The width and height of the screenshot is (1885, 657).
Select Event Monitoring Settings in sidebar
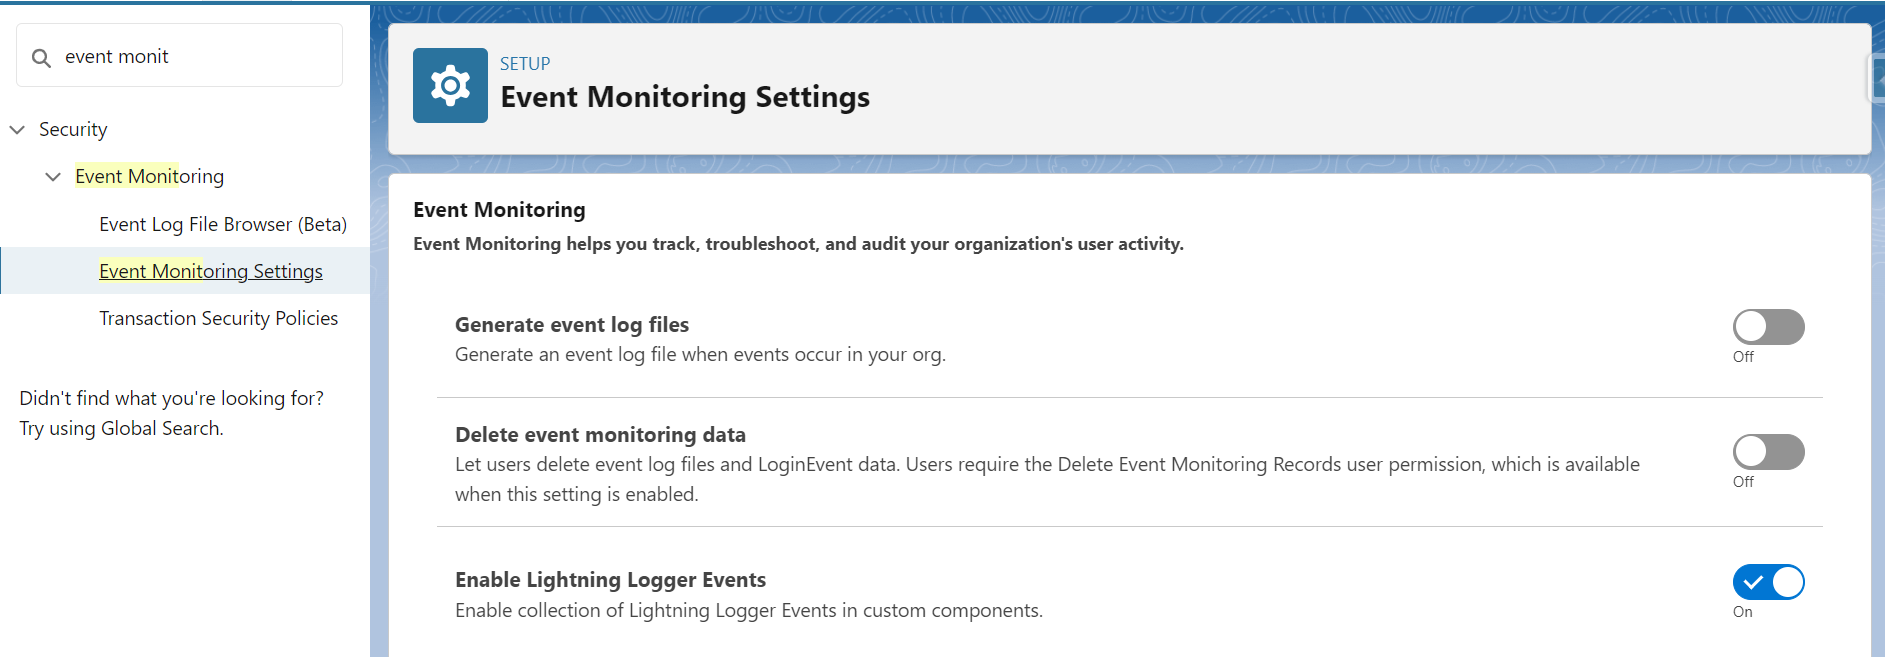point(211,271)
